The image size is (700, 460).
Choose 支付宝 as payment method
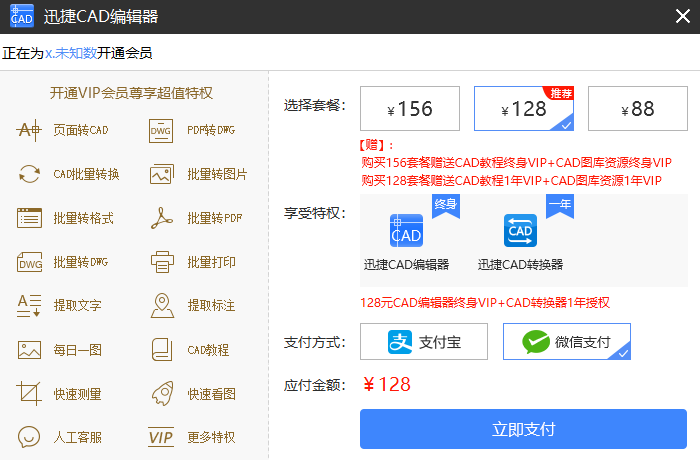[x=424, y=342]
